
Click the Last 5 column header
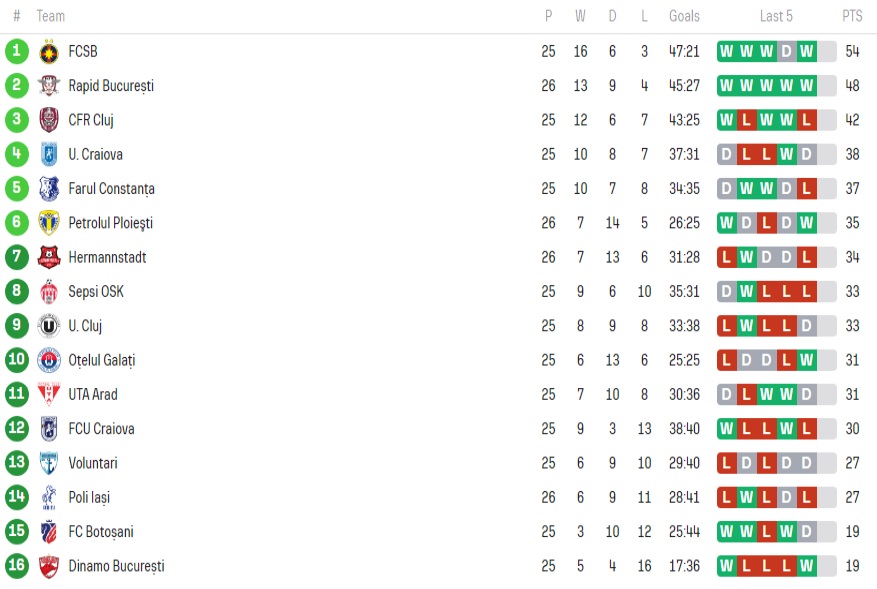click(776, 16)
